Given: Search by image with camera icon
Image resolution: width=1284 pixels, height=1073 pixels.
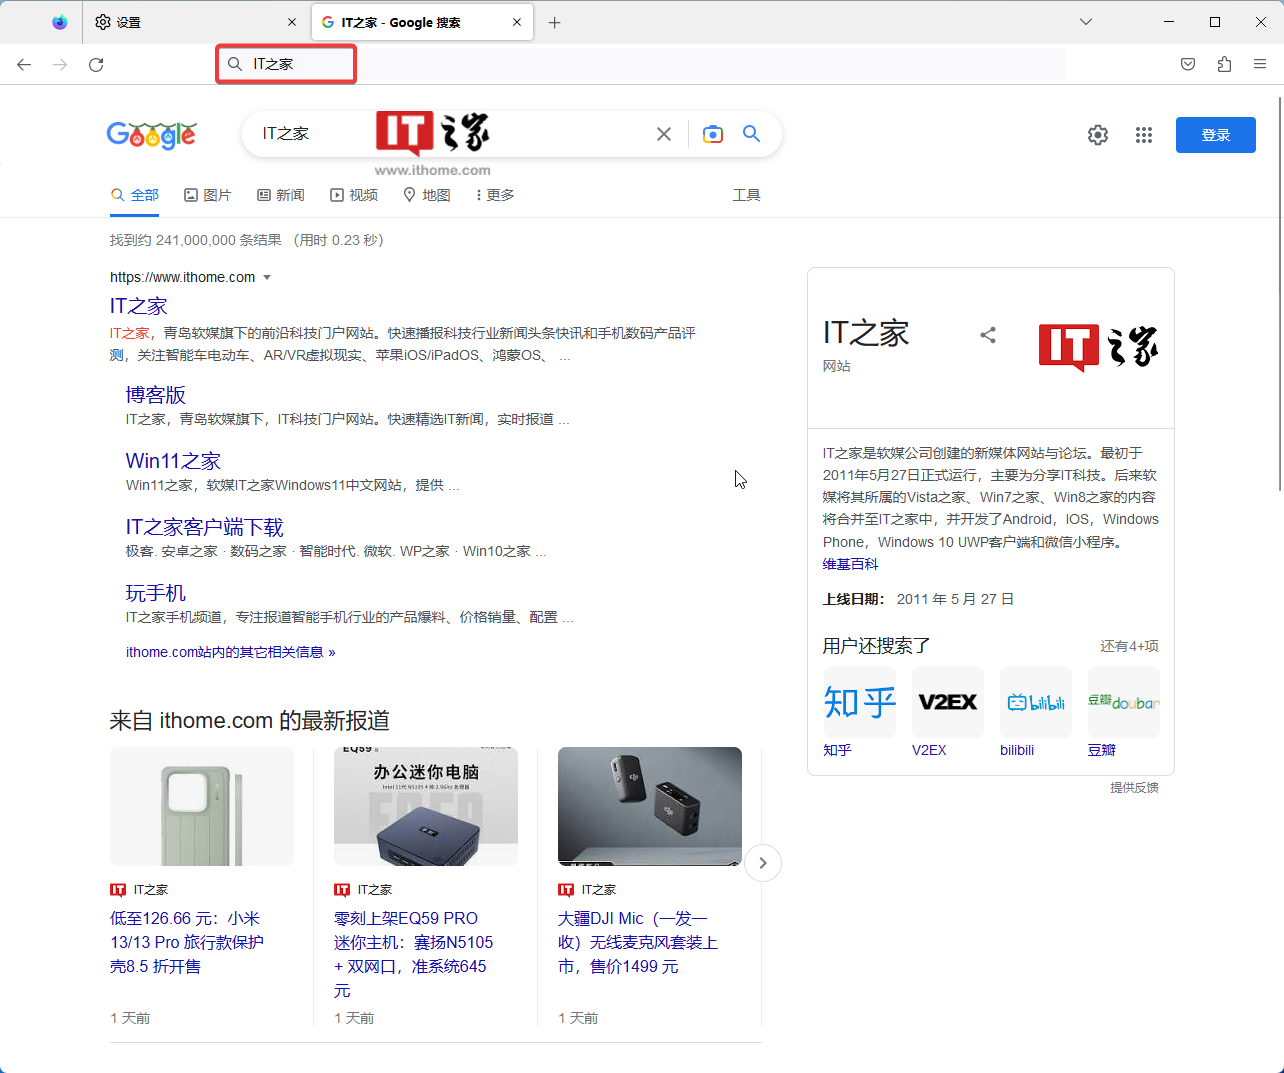Looking at the screenshot, I should pyautogui.click(x=713, y=134).
